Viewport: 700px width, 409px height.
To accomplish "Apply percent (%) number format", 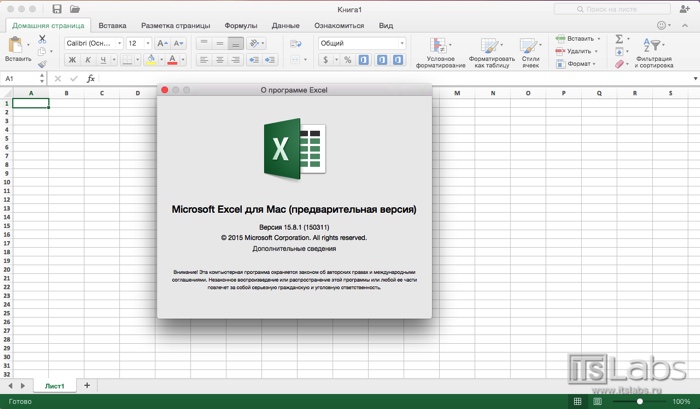I will pyautogui.click(x=347, y=60).
